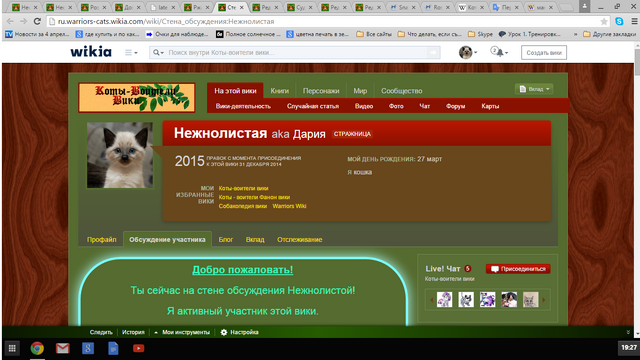Click the СТРАЖНИЦА user tag badge
The image size is (640, 360).
352,134
